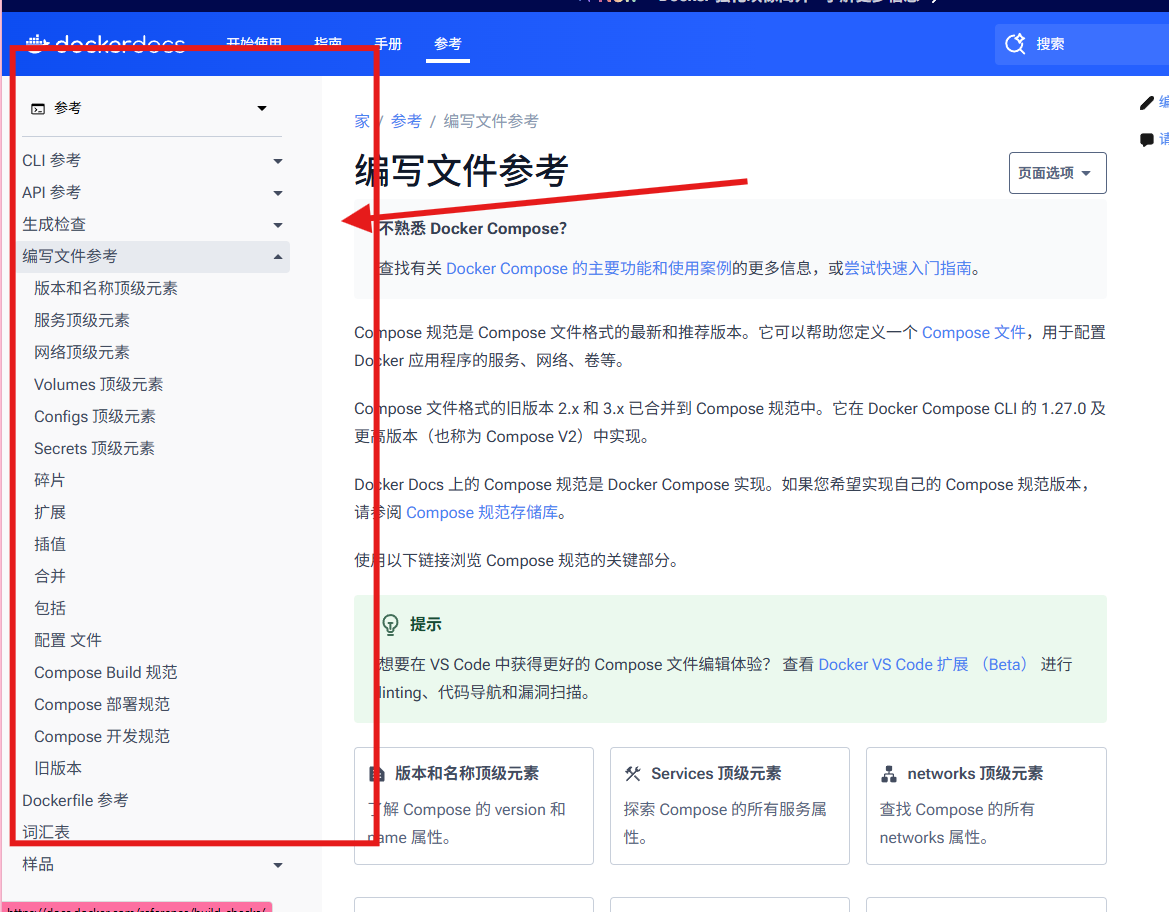Collapse the 编写文件参考 section arrow
The image size is (1169, 912).
point(277,257)
